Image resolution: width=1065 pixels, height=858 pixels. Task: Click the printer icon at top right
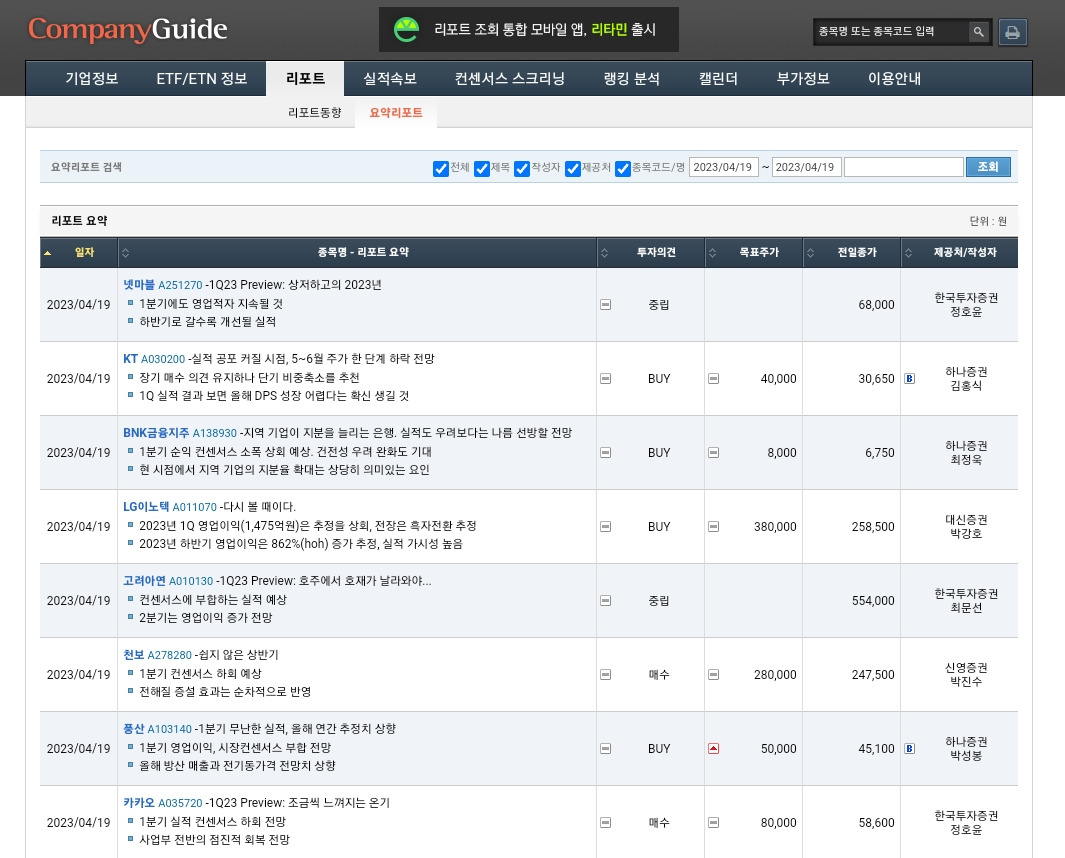pos(1012,31)
